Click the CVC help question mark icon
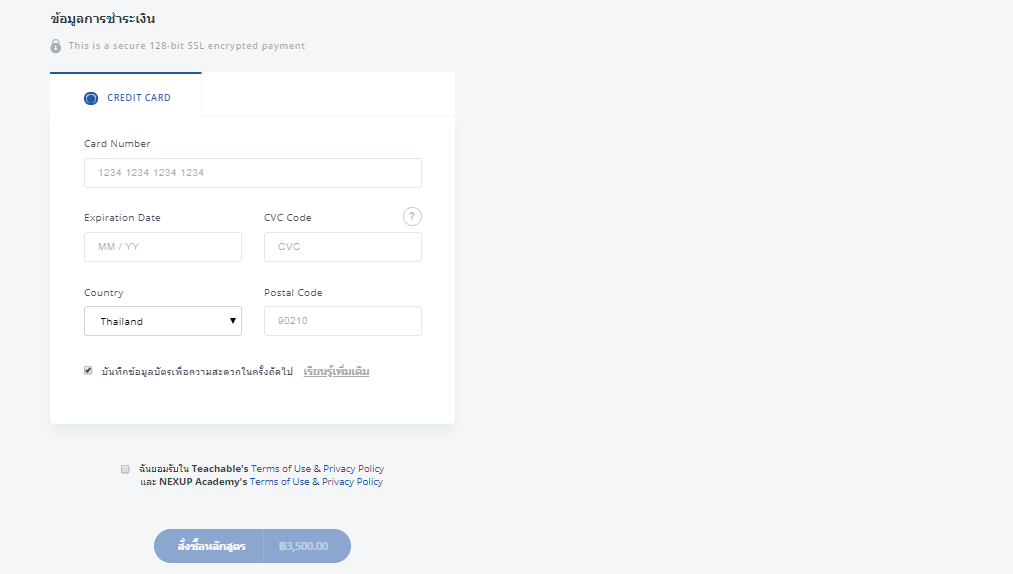The width and height of the screenshot is (1013, 574). click(x=412, y=217)
